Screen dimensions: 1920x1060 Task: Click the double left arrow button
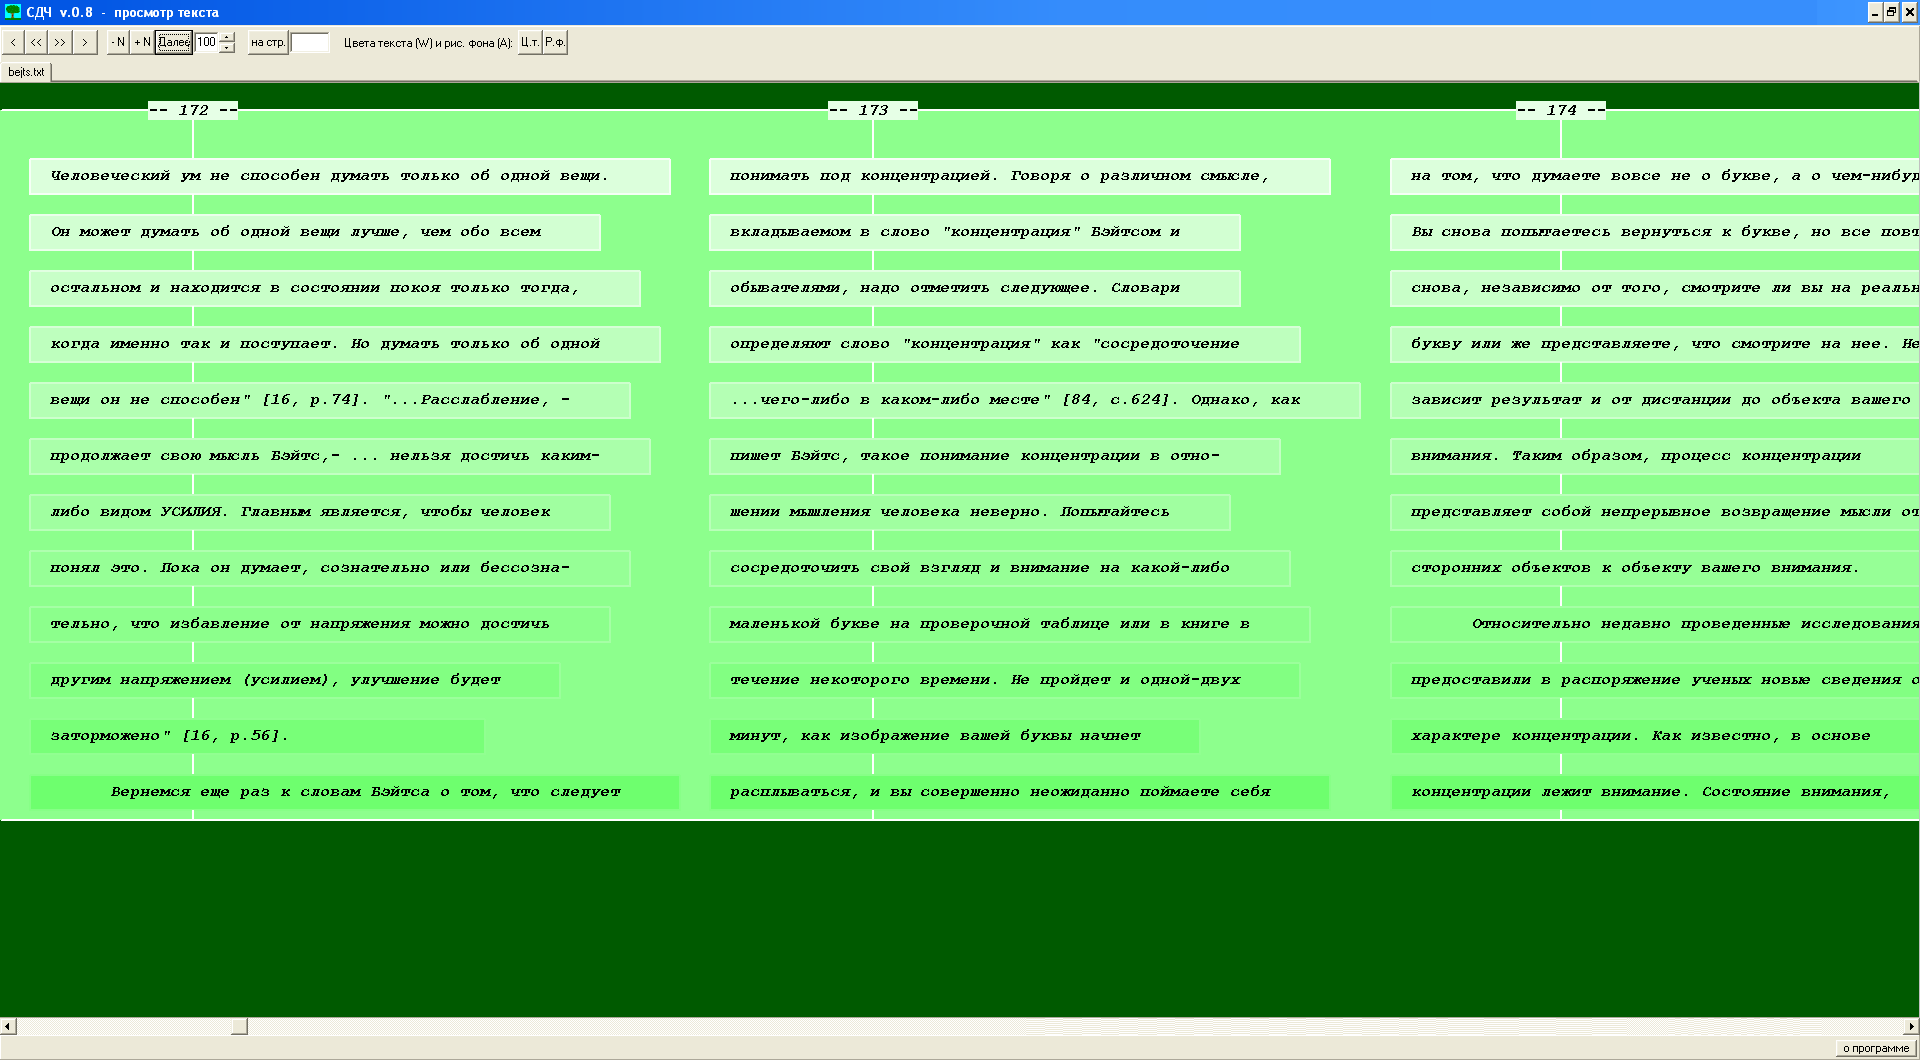pos(36,42)
